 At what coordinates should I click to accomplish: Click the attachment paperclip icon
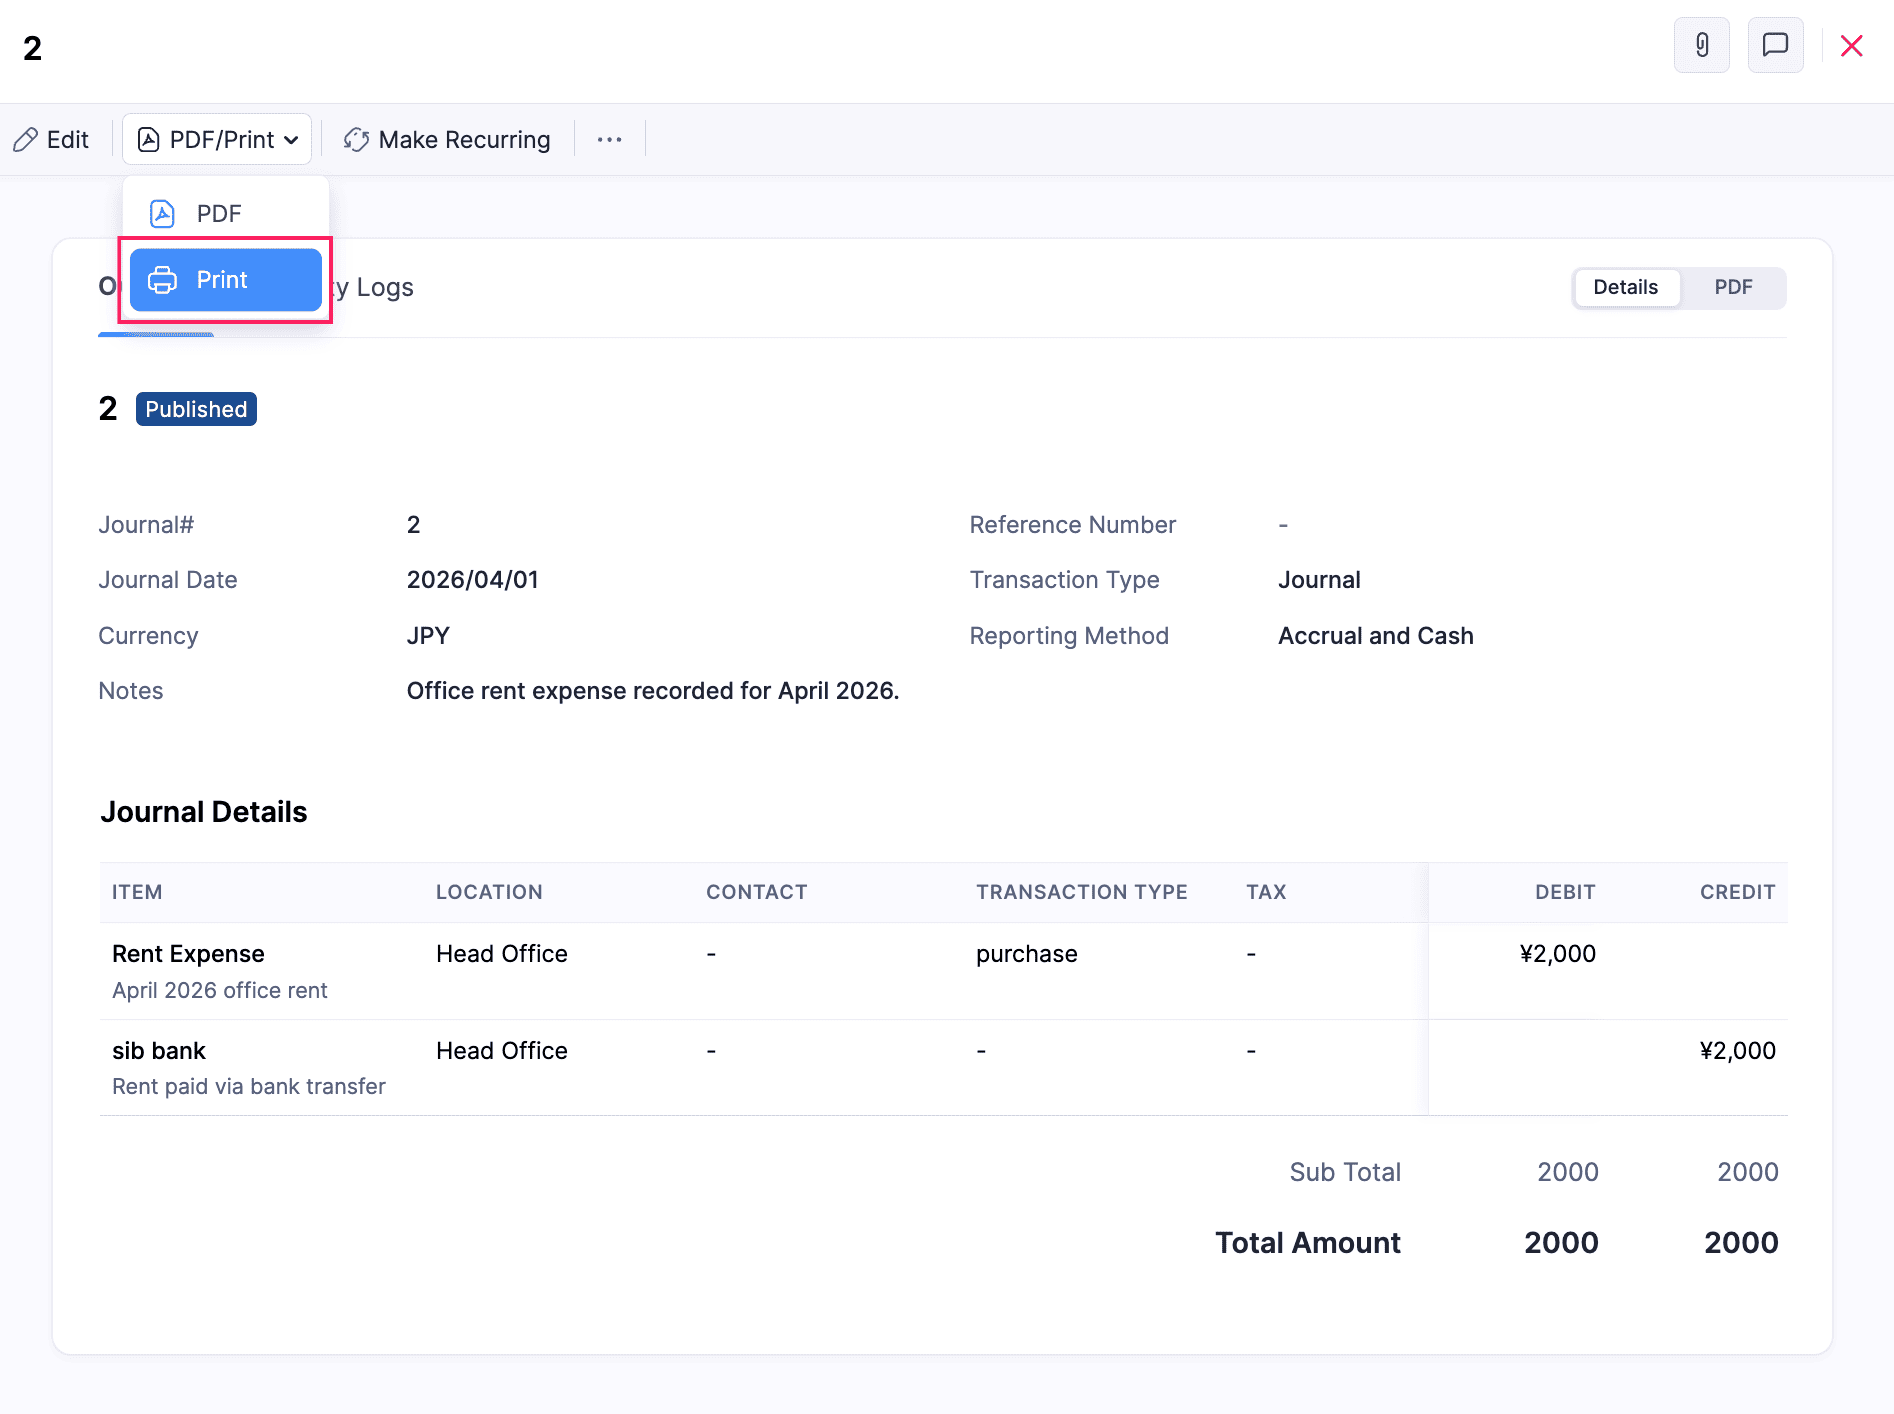click(x=1701, y=45)
